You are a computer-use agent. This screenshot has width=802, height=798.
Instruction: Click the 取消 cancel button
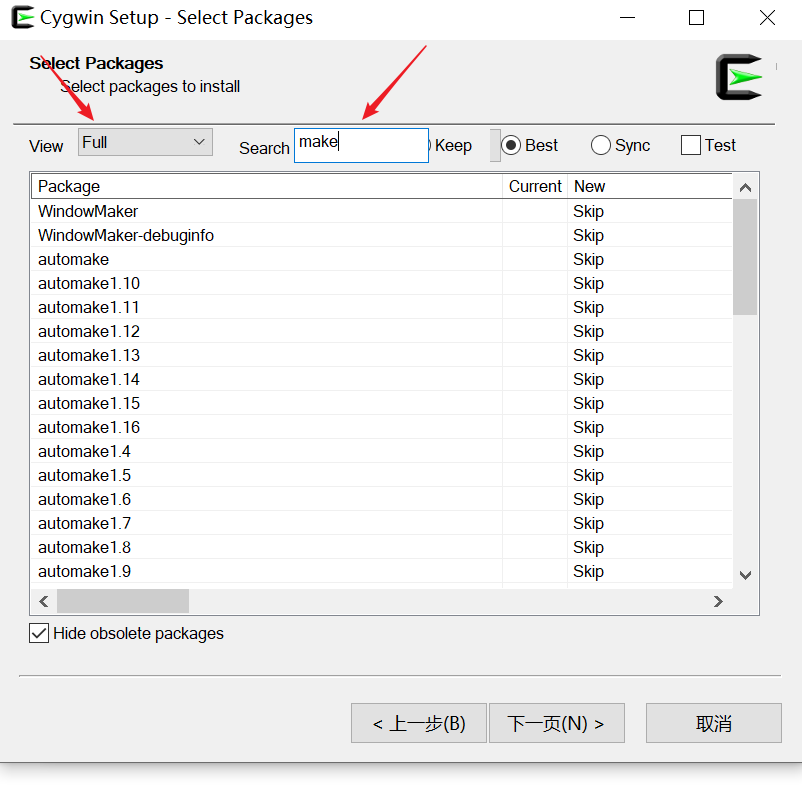coord(713,722)
